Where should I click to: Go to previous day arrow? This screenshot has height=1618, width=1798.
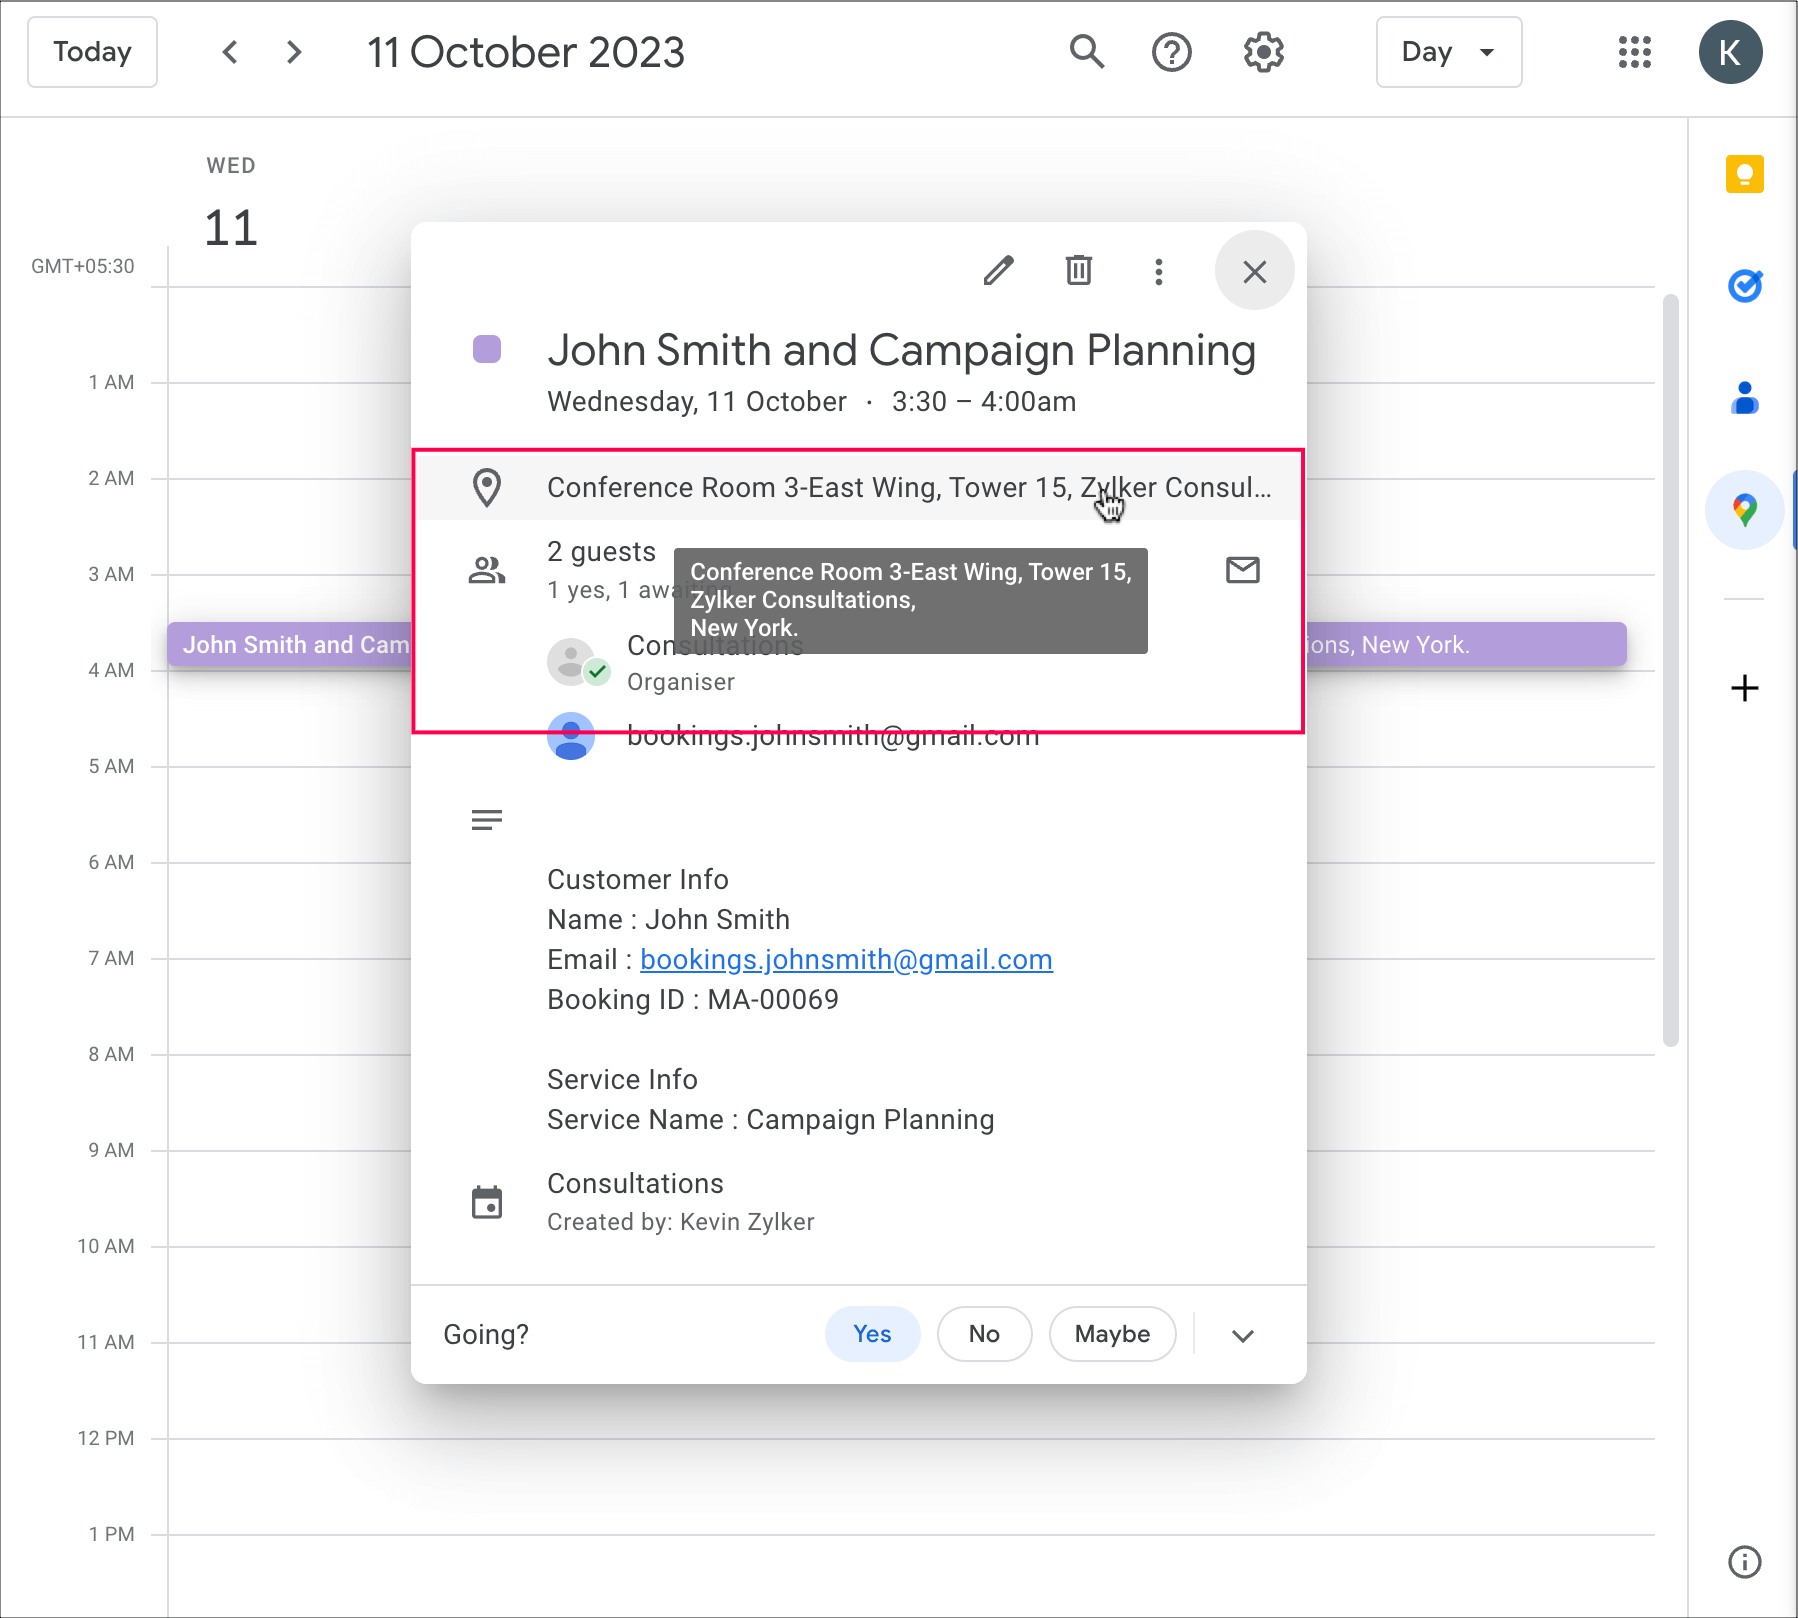(x=230, y=52)
